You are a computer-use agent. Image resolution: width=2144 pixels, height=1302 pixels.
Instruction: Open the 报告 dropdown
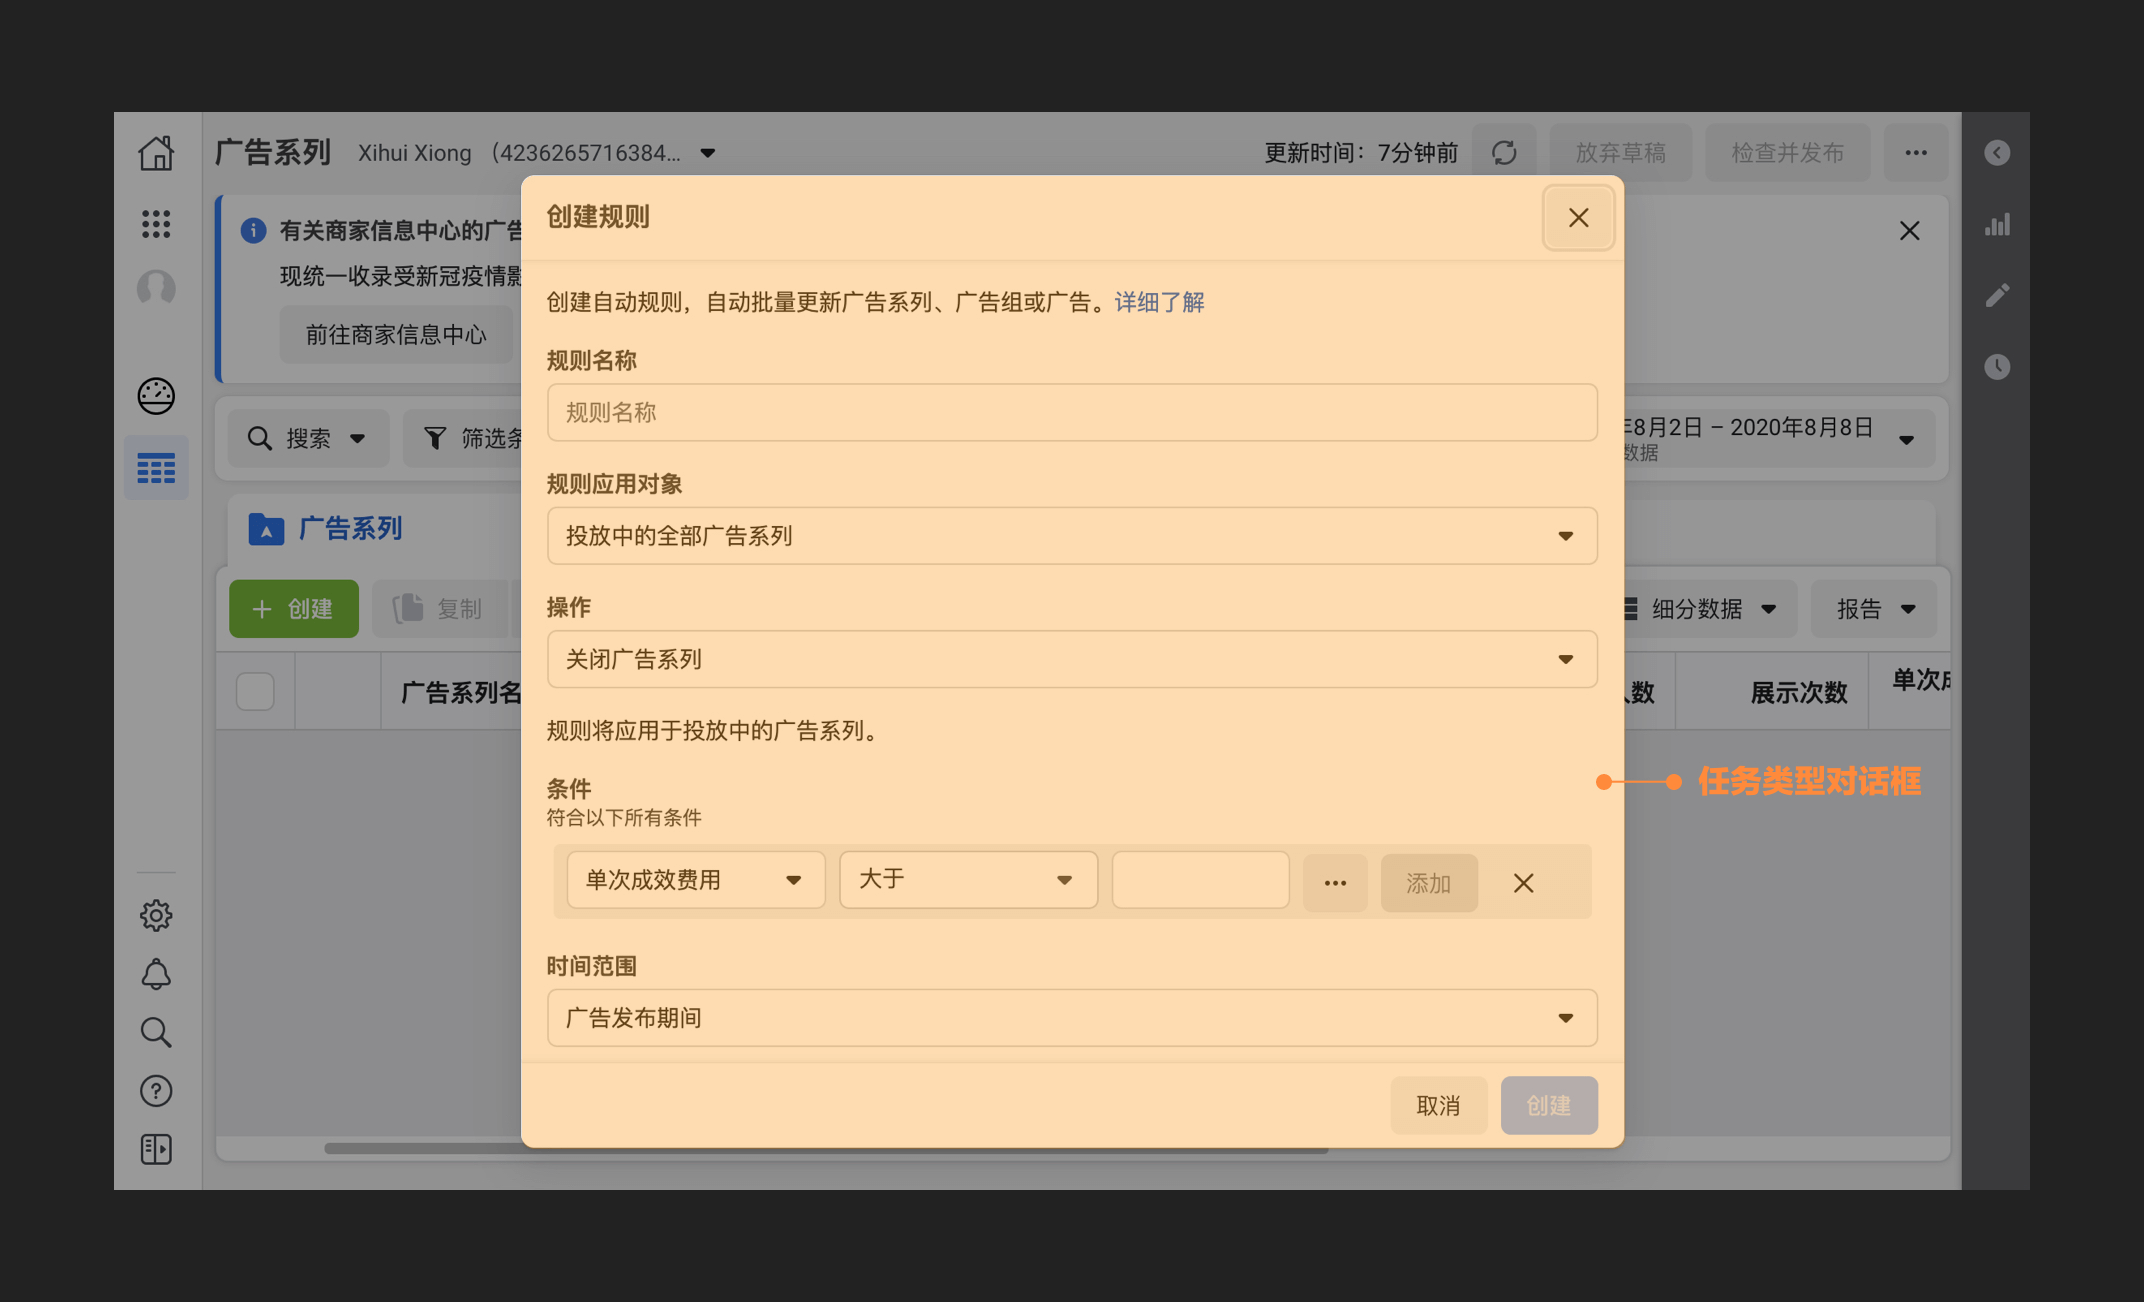(1874, 609)
